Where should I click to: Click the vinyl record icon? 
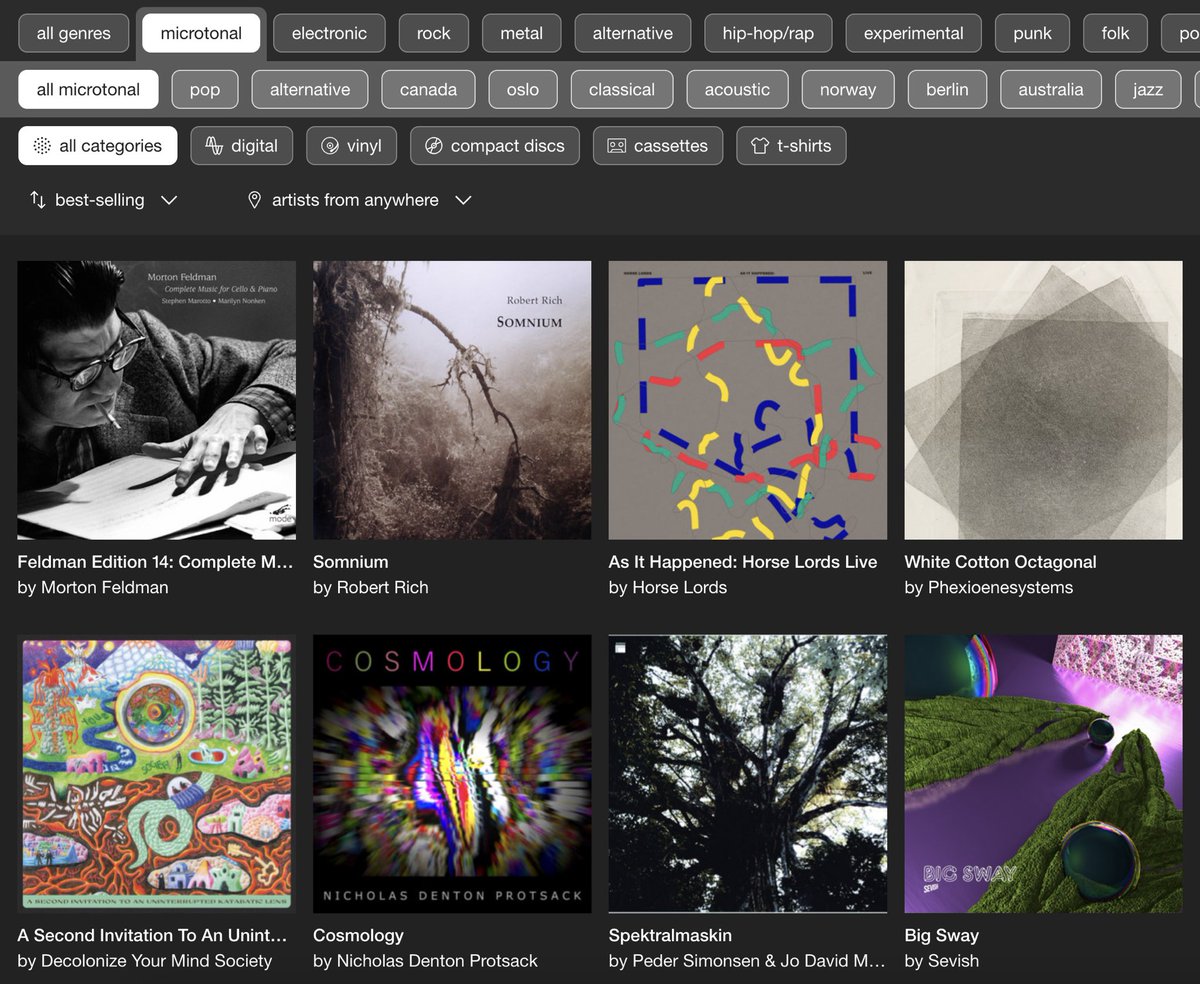tap(330, 146)
